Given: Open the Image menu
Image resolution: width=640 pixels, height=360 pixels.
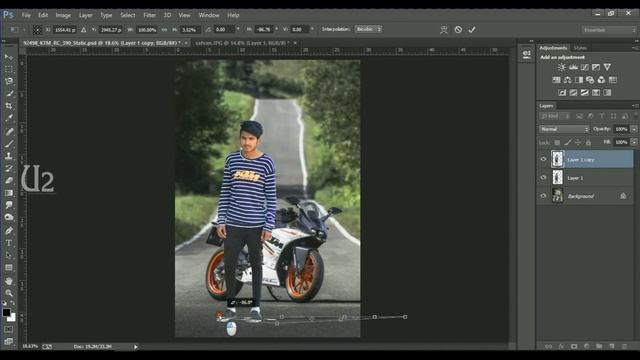Looking at the screenshot, I should (x=63, y=15).
